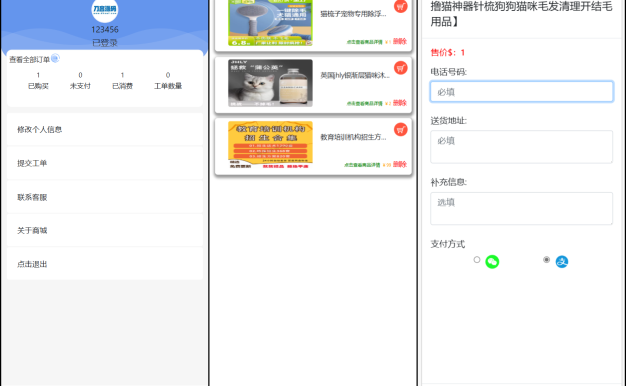Viewport: 626px width, 386px height.
Task: Open 联系客服 menu entry
Action: [x=105, y=197]
